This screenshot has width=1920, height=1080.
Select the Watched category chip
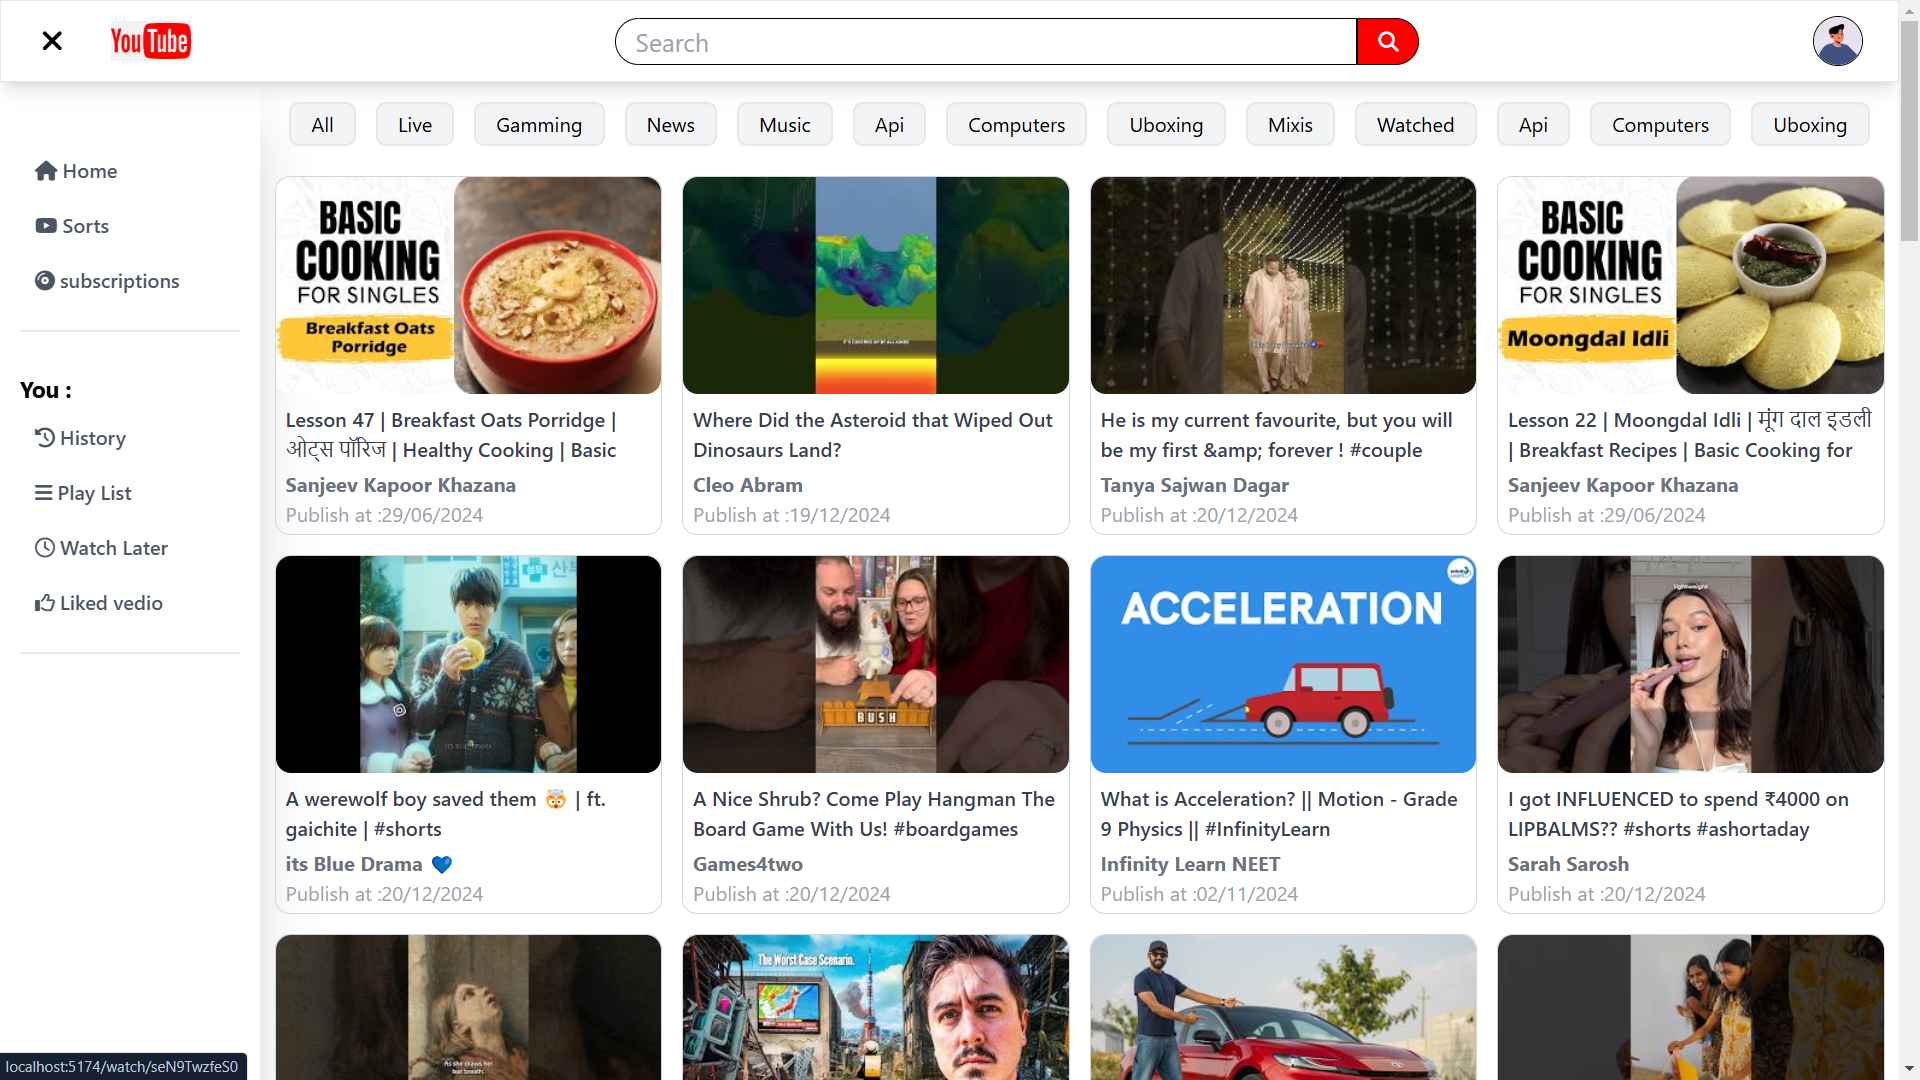click(x=1416, y=125)
